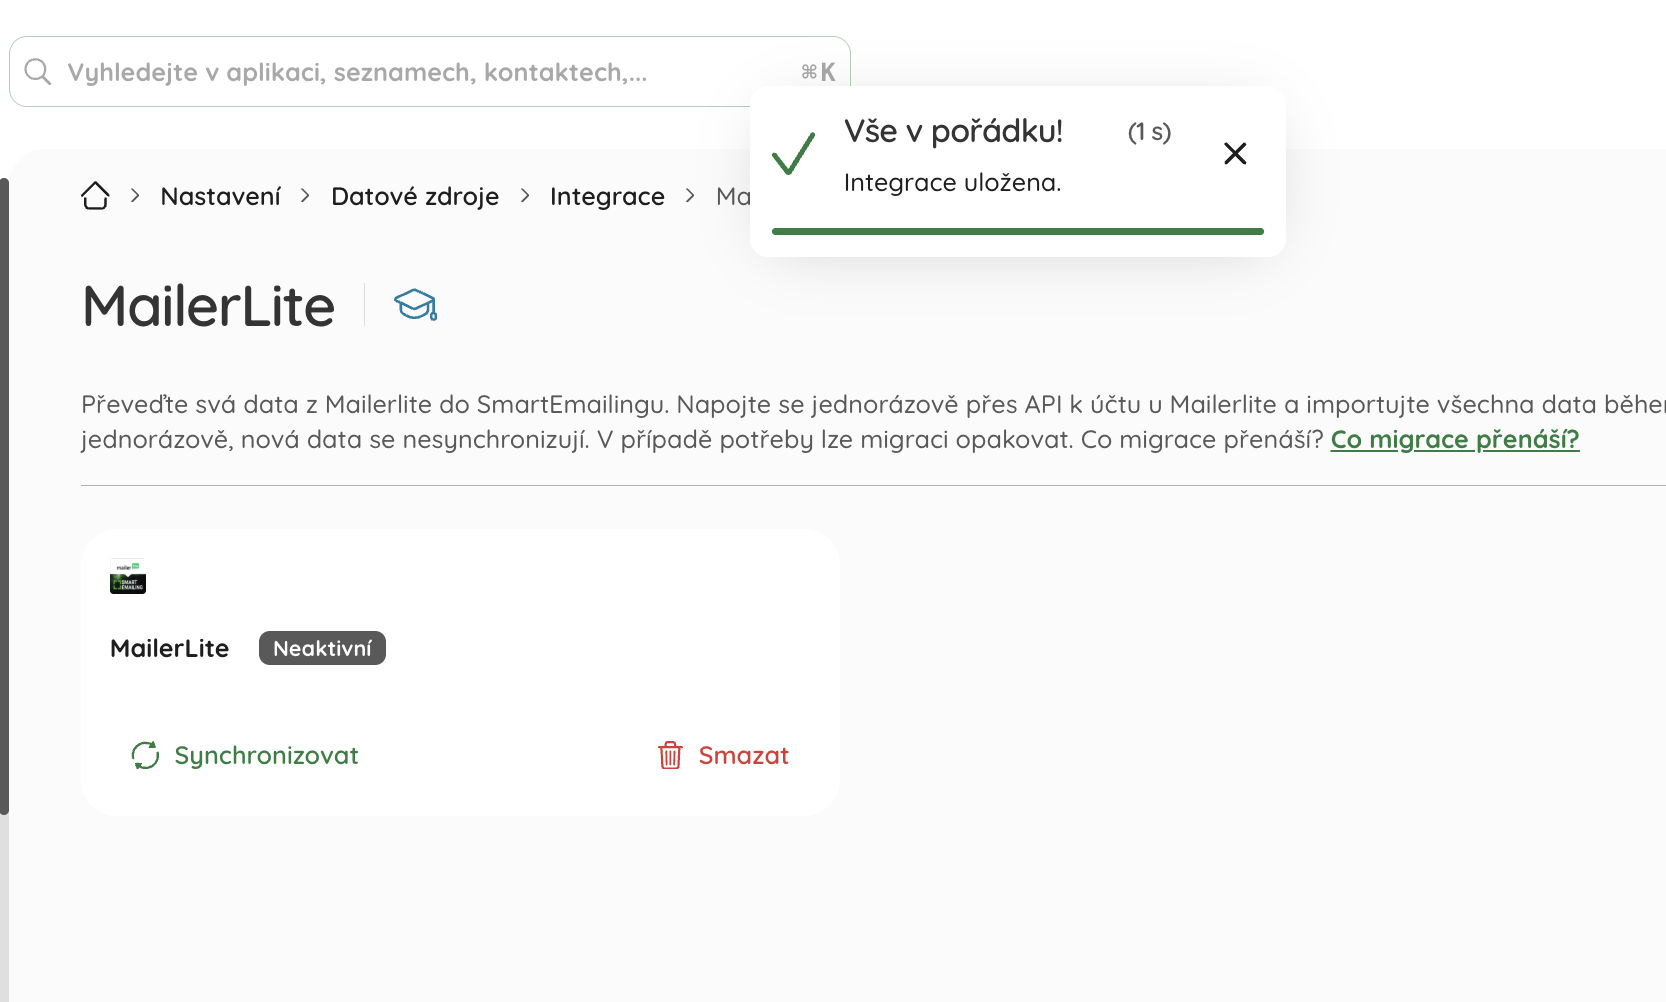The height and width of the screenshot is (1002, 1666).
Task: Click the 'Vše v pořádku!' toast title
Action: pyautogui.click(x=953, y=131)
